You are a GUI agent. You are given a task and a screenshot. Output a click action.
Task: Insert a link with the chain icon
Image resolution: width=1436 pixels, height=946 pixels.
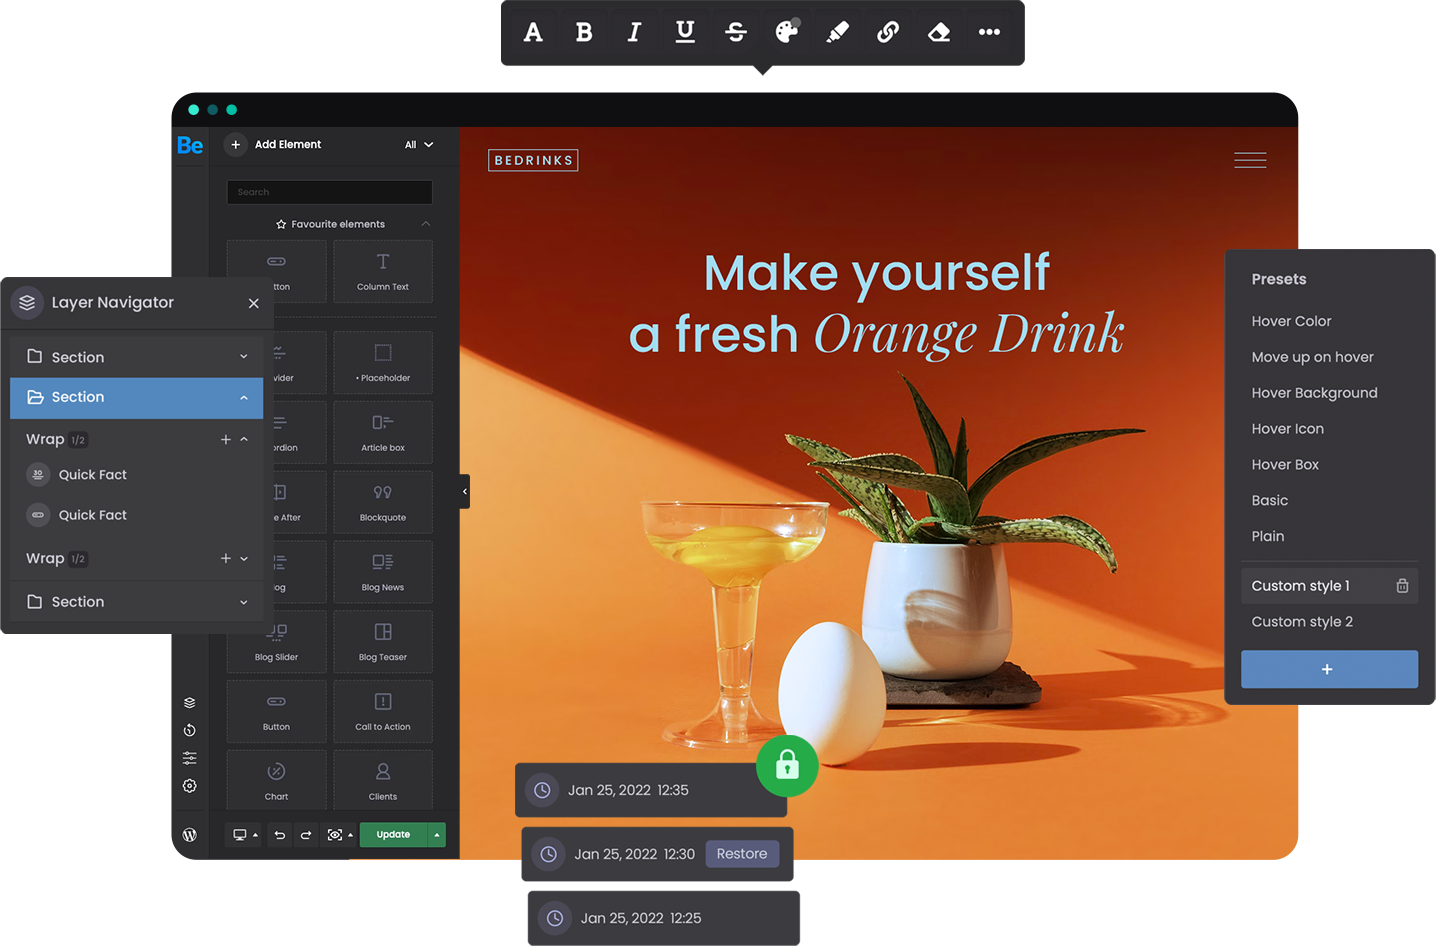888,33
